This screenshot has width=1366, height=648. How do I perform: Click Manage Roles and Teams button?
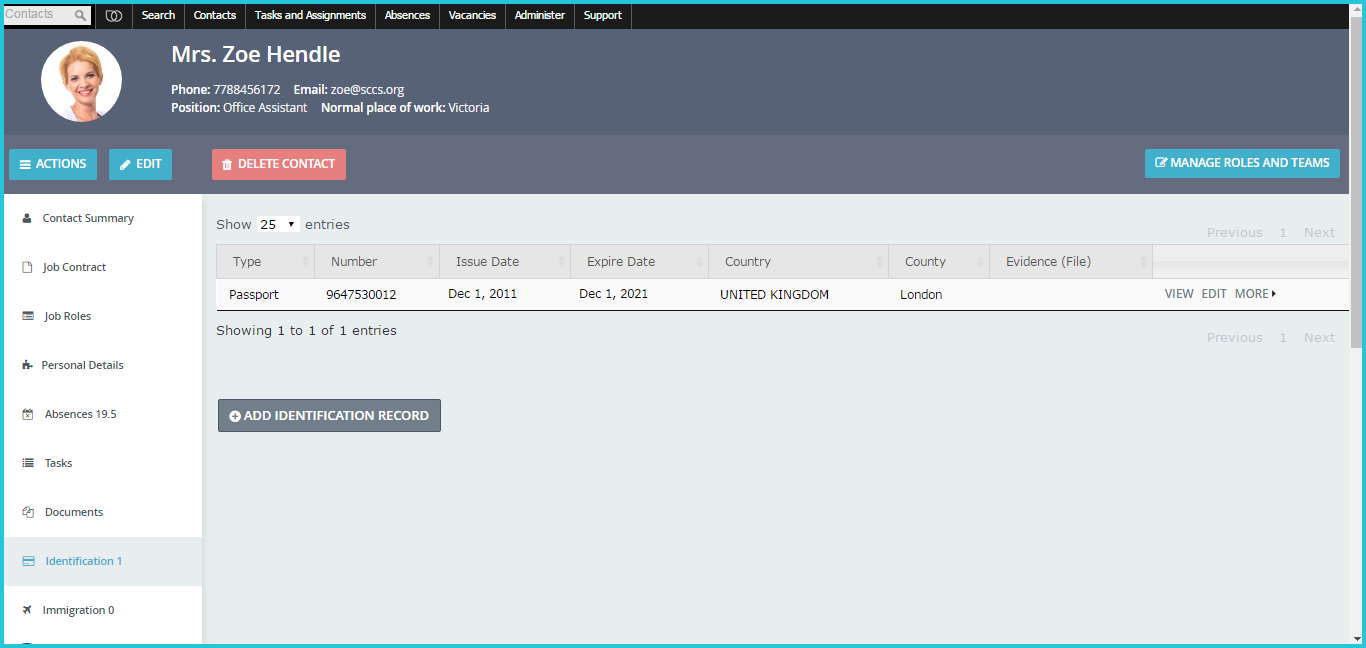pos(1242,163)
